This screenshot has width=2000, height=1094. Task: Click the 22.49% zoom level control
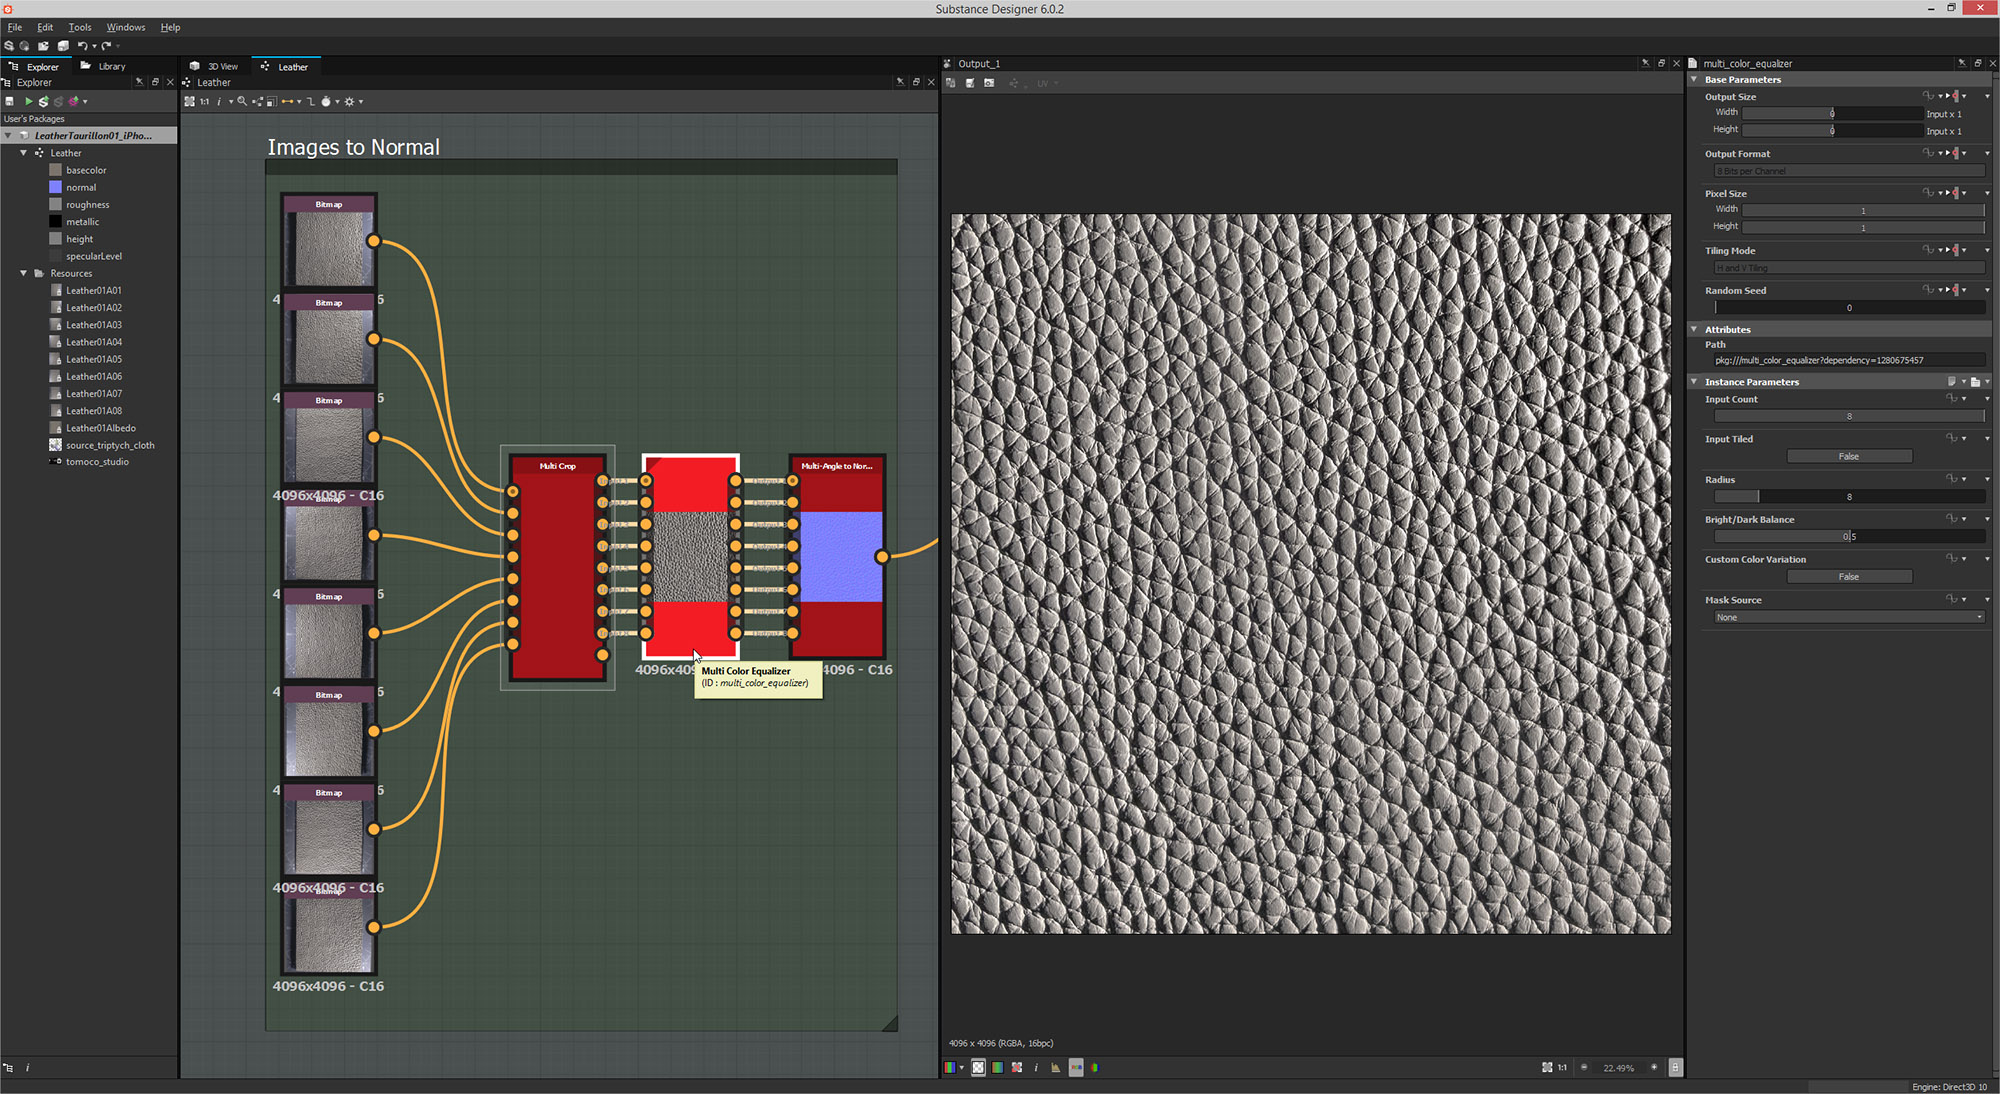click(x=1618, y=1067)
